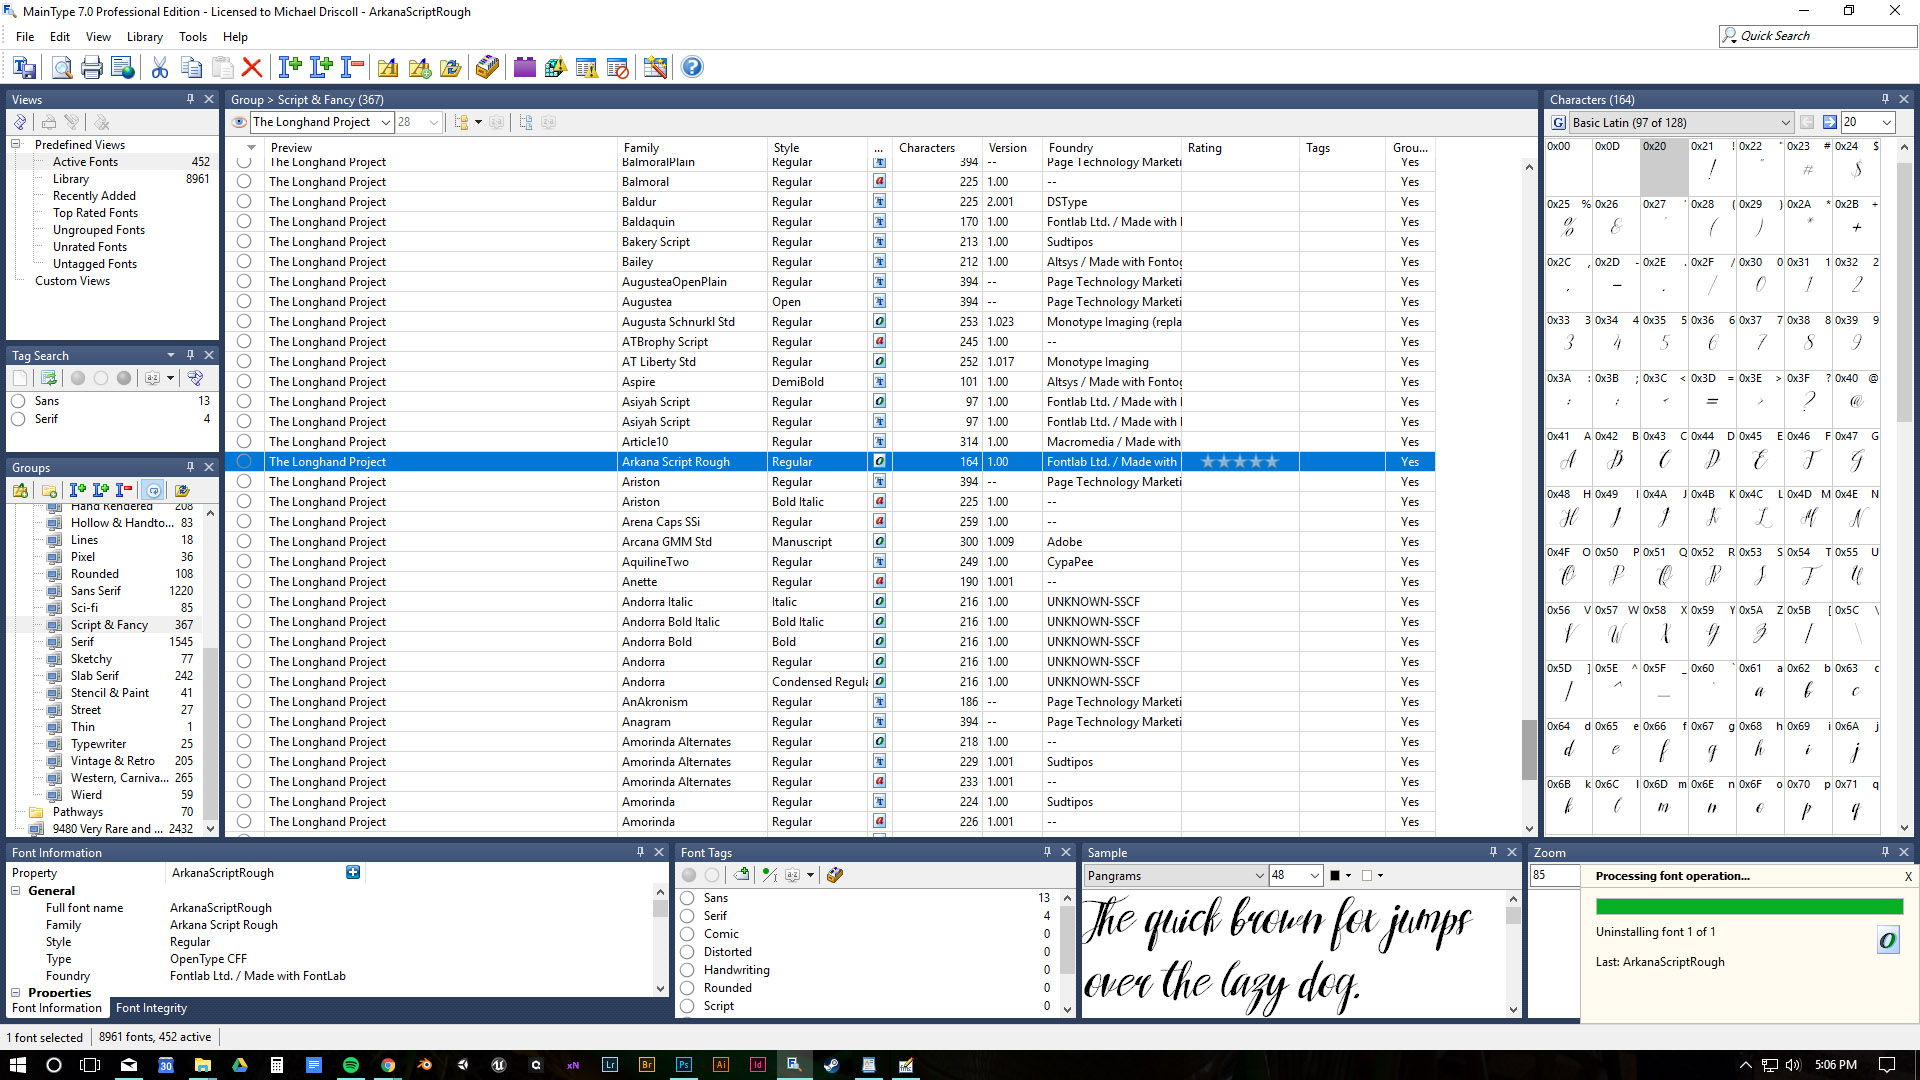Click the uninstall font icon with a red minus
The image size is (1920, 1080).
[x=352, y=67]
